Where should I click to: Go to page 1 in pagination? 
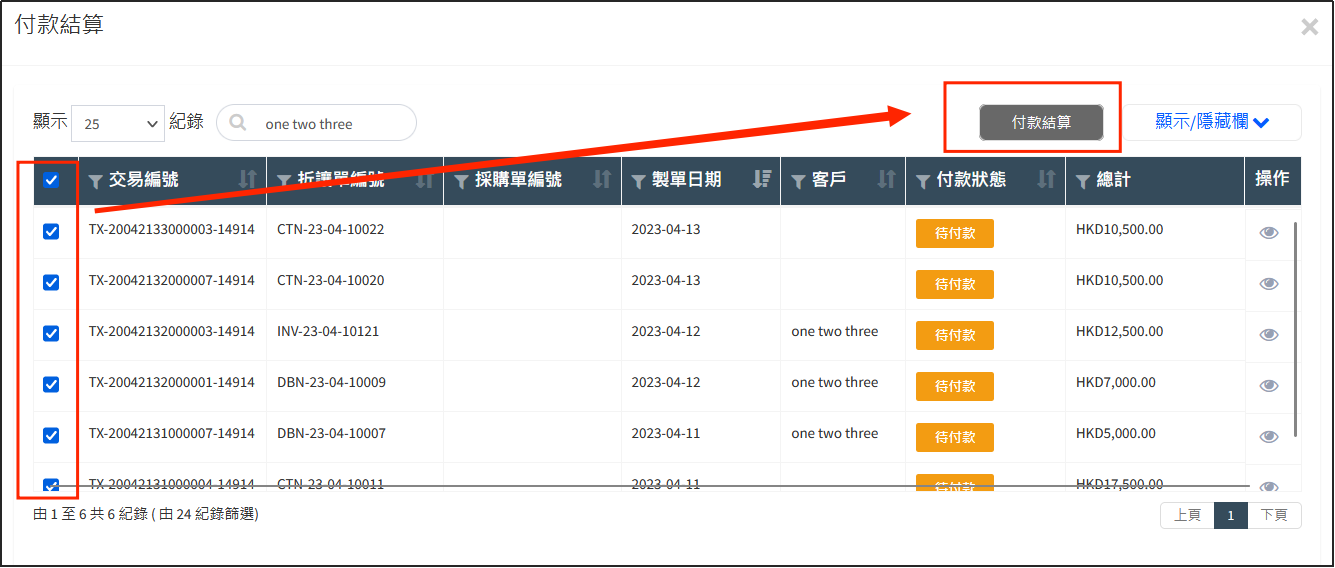1231,515
